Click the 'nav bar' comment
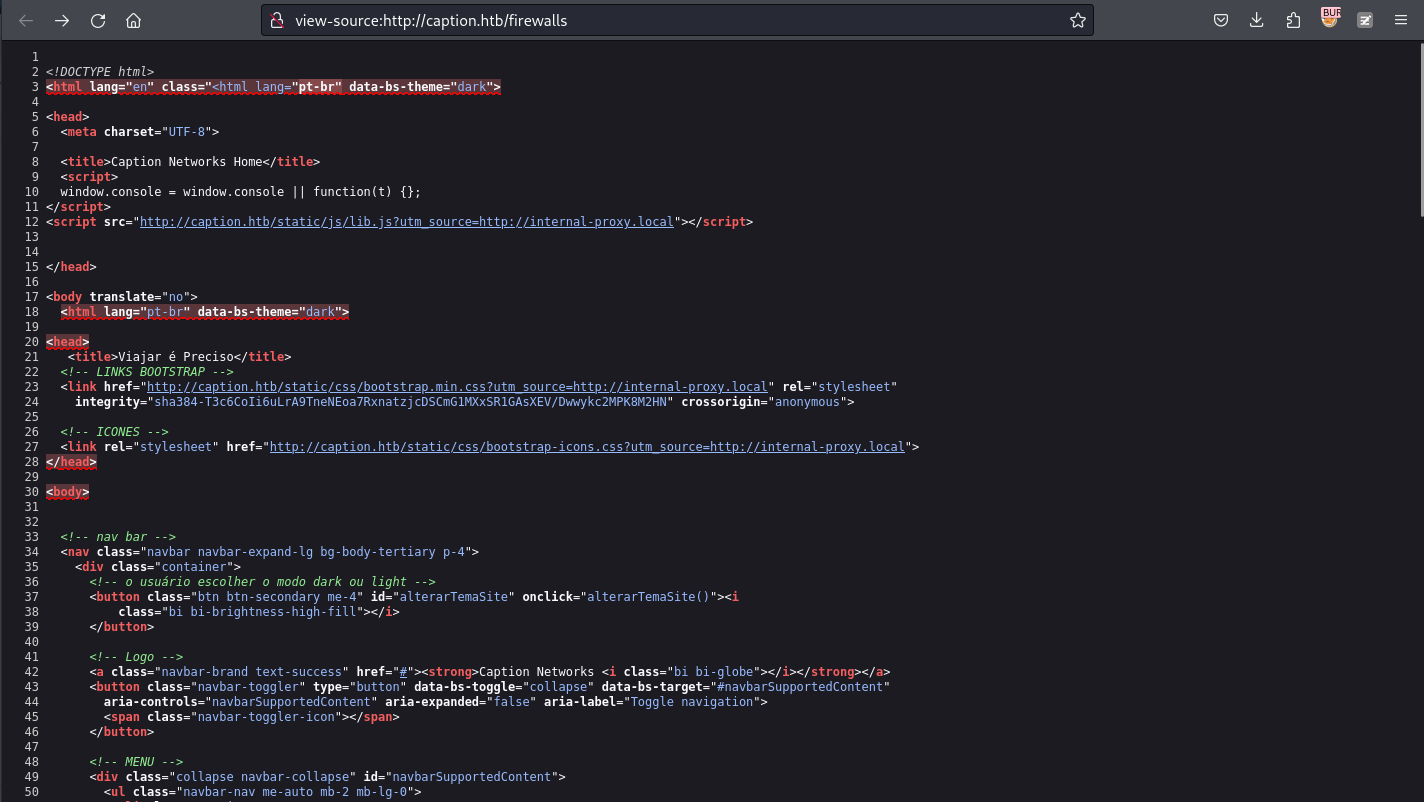The image size is (1424, 802). point(118,537)
